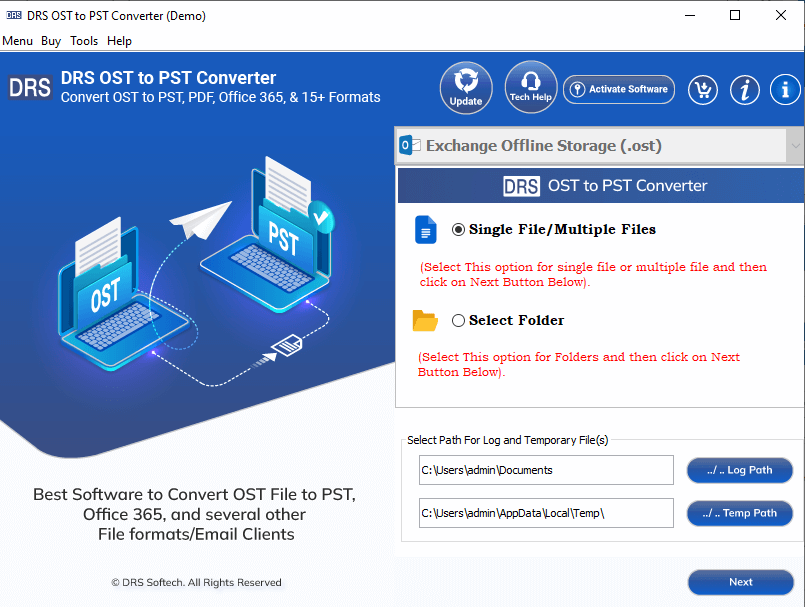
Task: Select the Select Folder radio button
Action: (x=458, y=320)
